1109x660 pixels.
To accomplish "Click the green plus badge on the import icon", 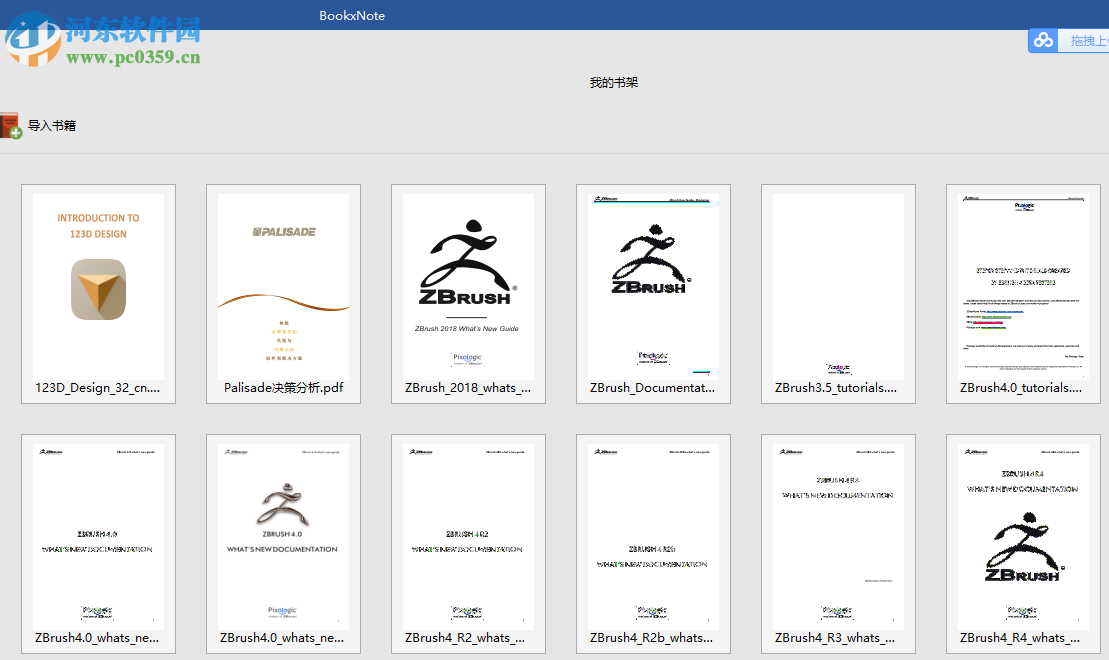I will tap(18, 133).
